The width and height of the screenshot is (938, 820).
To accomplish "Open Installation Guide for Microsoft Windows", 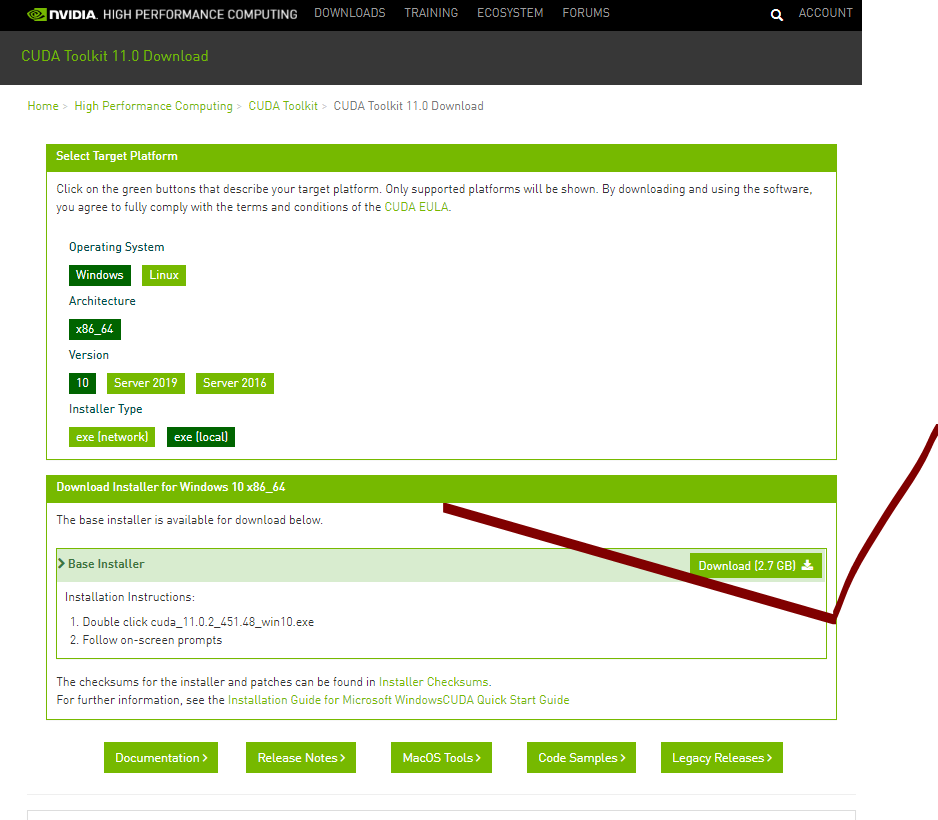I will click(x=335, y=700).
